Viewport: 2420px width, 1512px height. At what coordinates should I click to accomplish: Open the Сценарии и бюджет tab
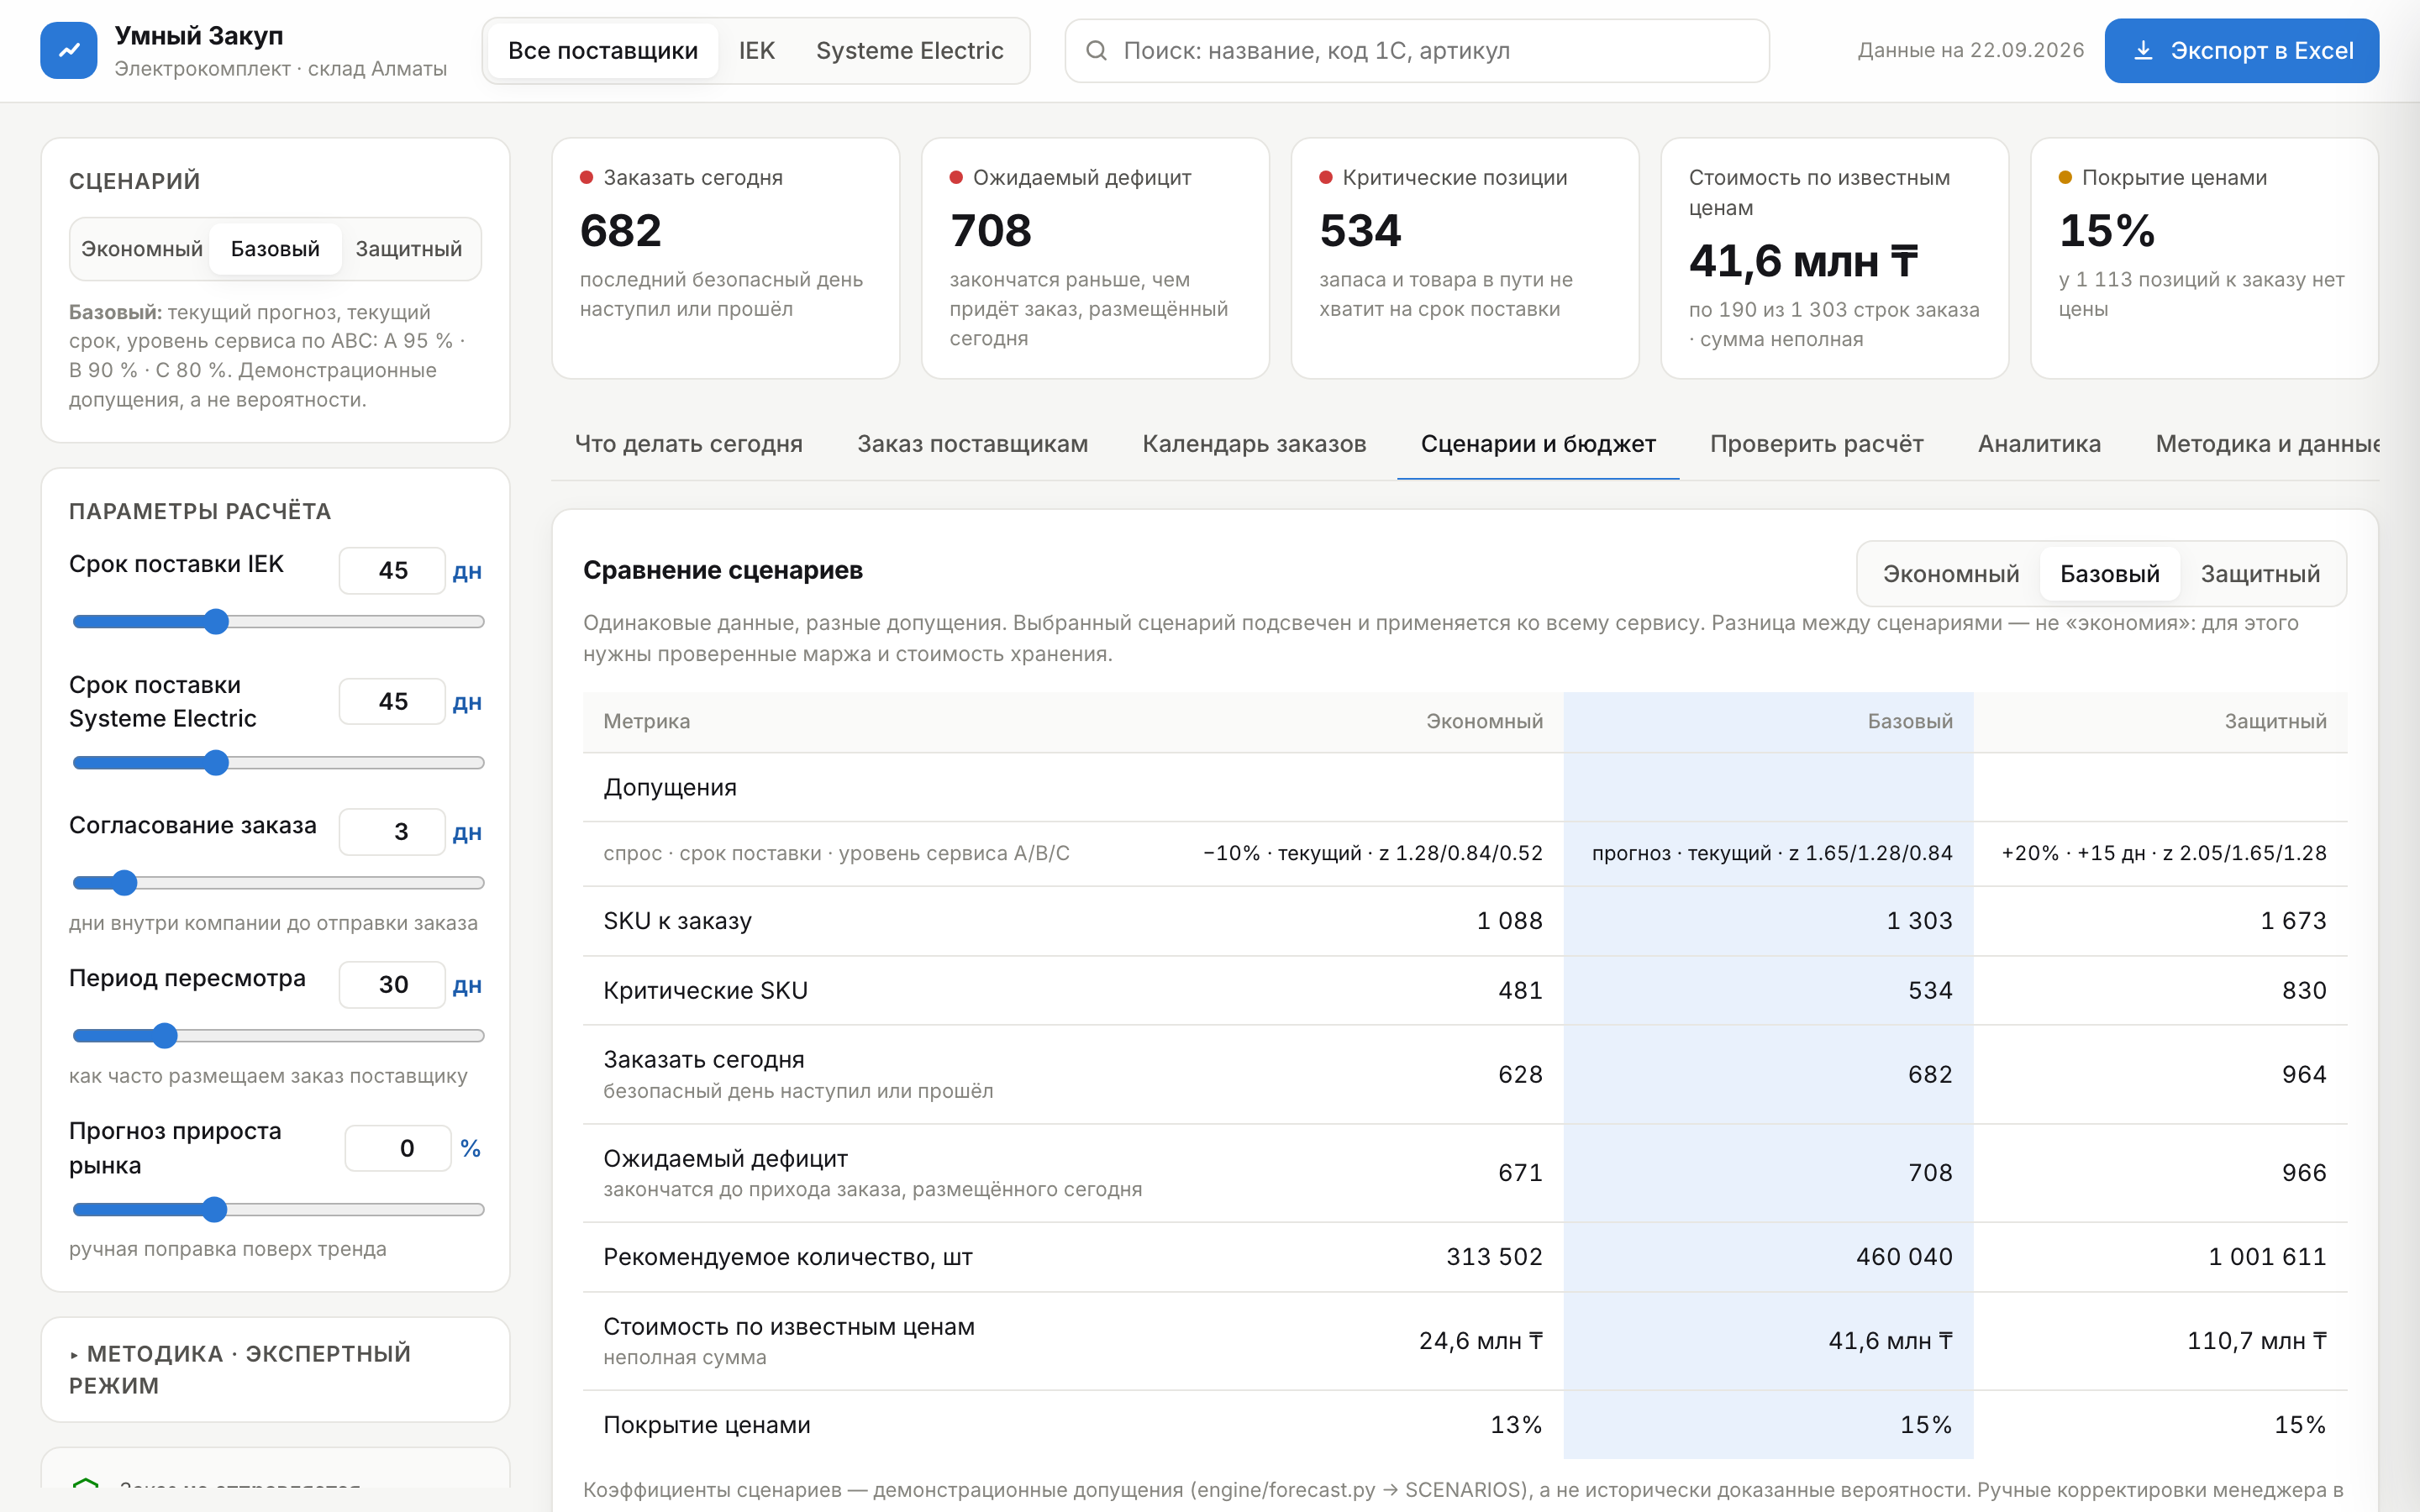point(1538,443)
